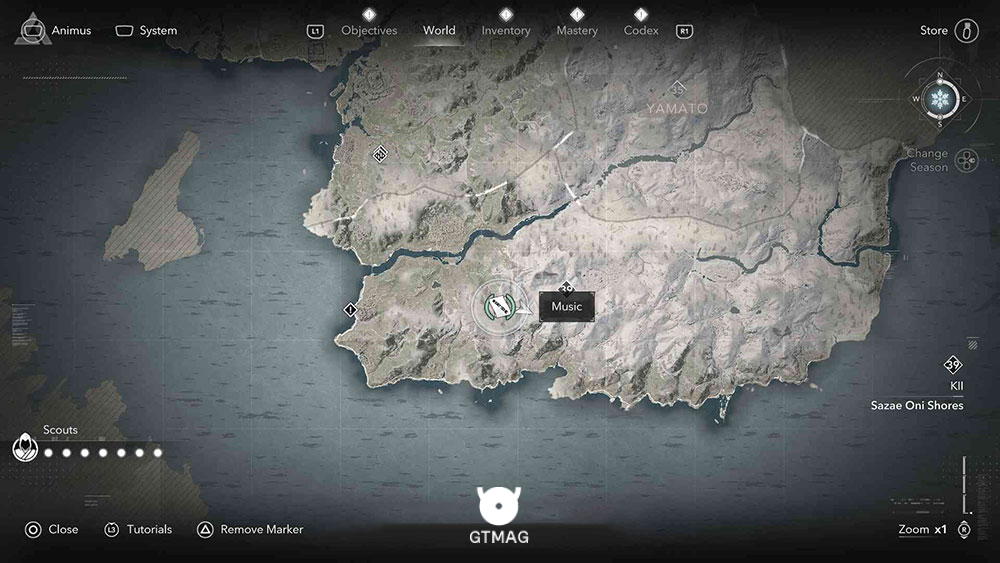Viewport: 1000px width, 563px height.
Task: Select the quest exclamation marker on southwest coast
Action: click(x=350, y=310)
